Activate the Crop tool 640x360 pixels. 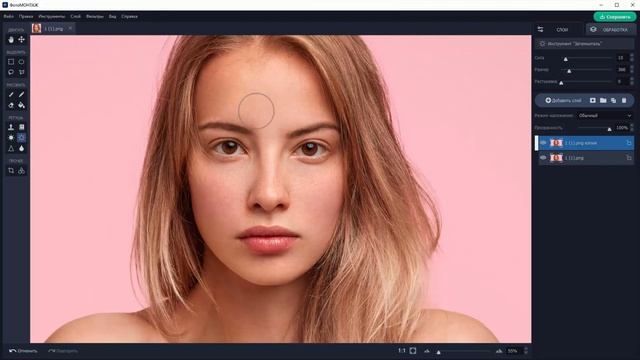tap(11, 171)
